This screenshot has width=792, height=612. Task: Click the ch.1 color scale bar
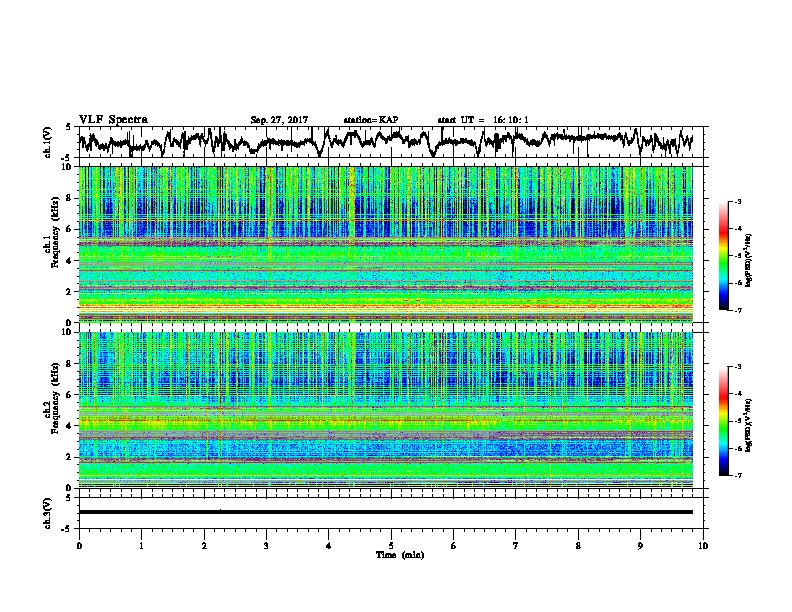724,256
